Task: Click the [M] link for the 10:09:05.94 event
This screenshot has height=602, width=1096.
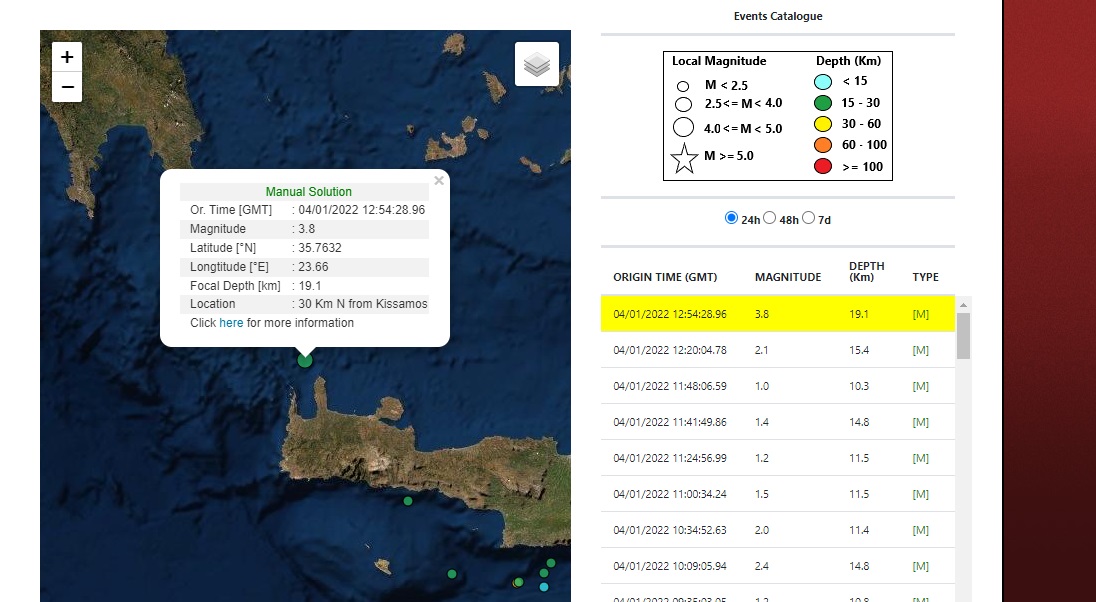Action: coord(920,566)
